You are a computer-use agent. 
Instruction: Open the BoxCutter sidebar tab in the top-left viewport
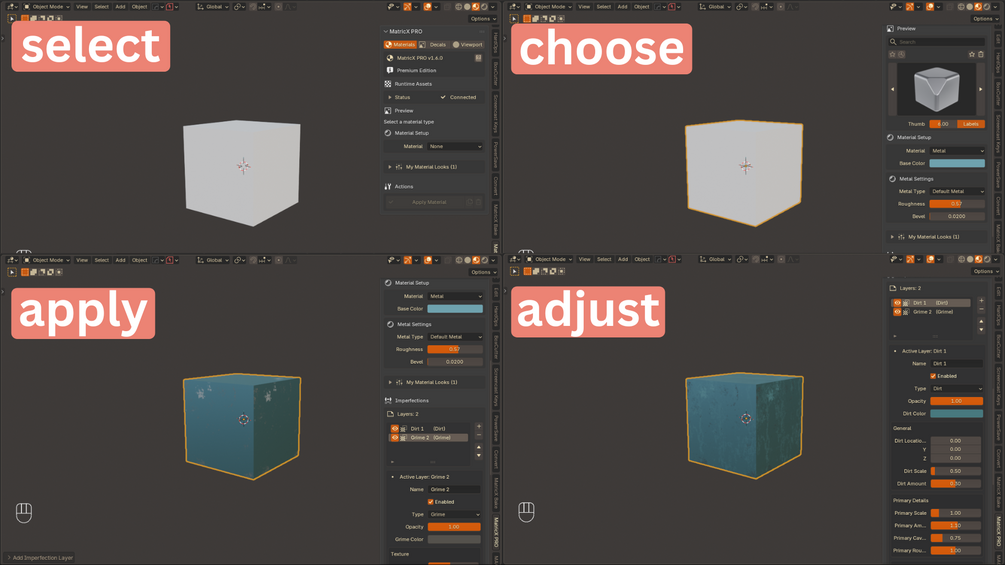496,74
